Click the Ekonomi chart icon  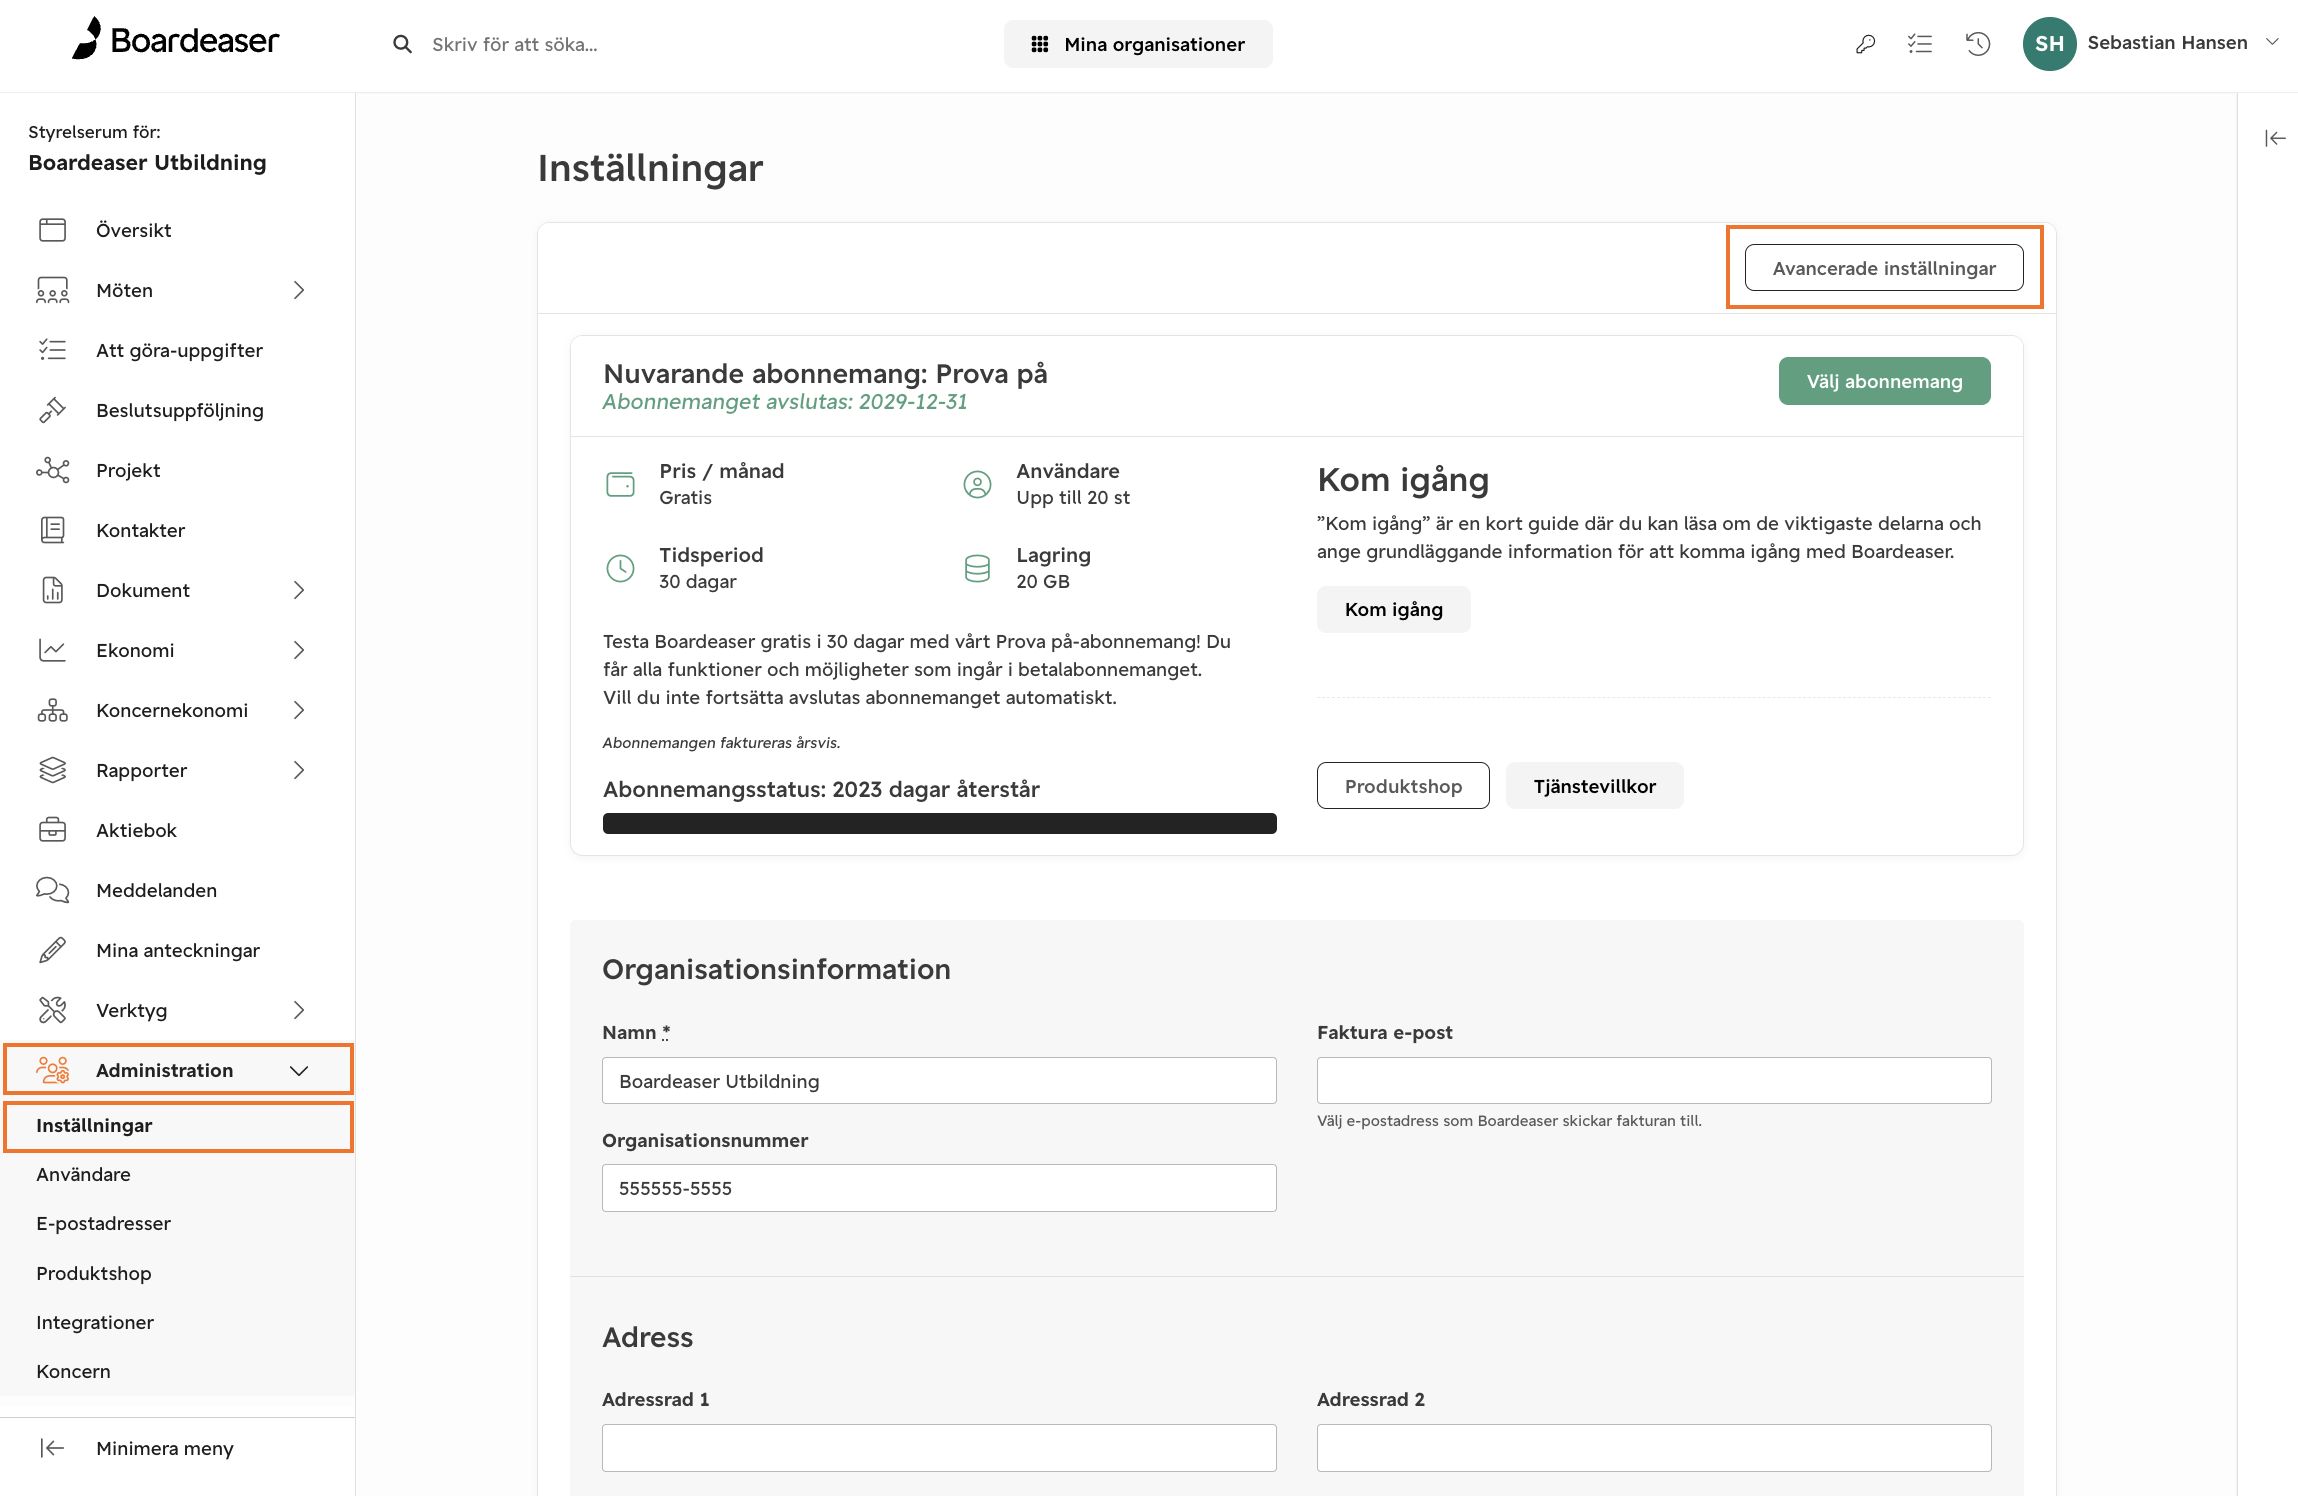click(x=53, y=650)
